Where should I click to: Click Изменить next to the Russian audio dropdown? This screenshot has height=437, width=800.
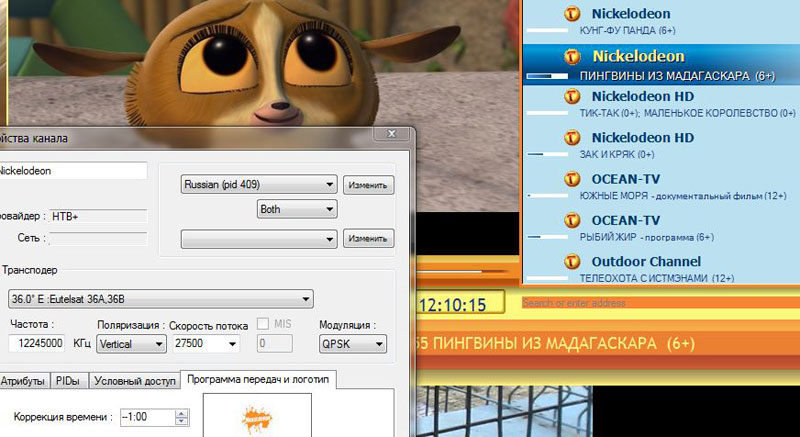click(369, 185)
